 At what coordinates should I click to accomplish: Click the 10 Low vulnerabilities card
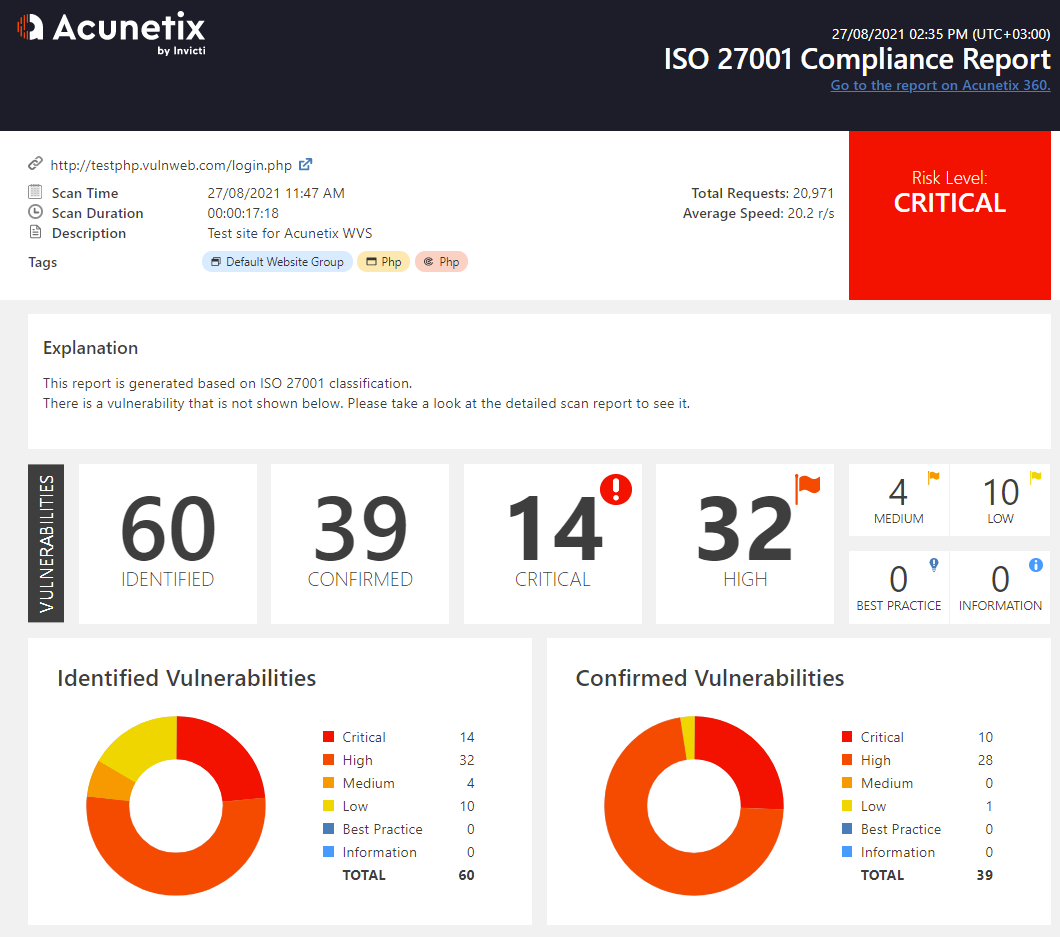(x=1000, y=500)
